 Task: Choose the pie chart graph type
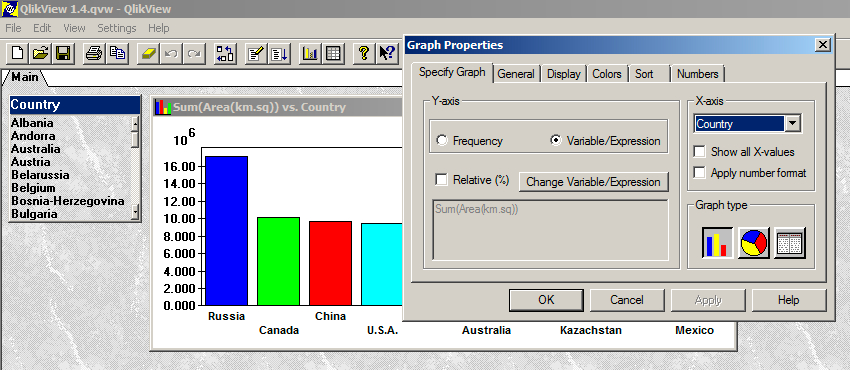754,243
